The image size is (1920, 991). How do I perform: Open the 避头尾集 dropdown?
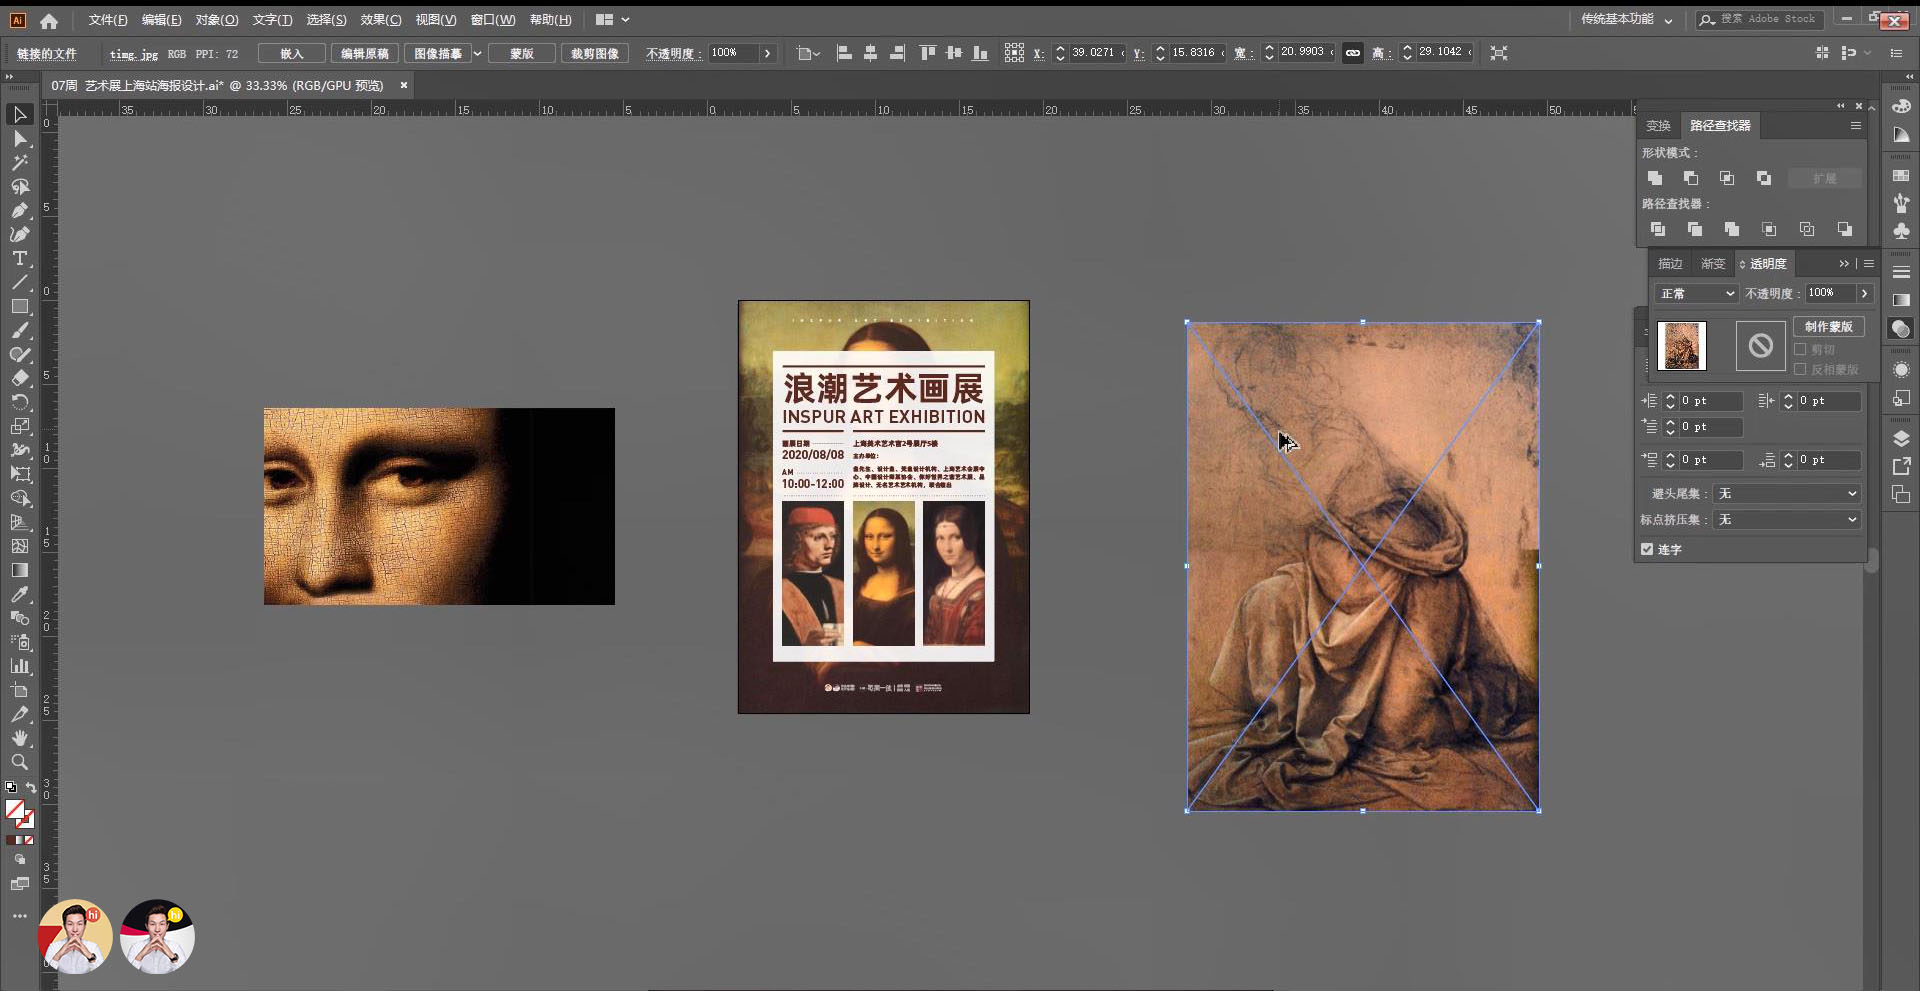click(x=1787, y=493)
